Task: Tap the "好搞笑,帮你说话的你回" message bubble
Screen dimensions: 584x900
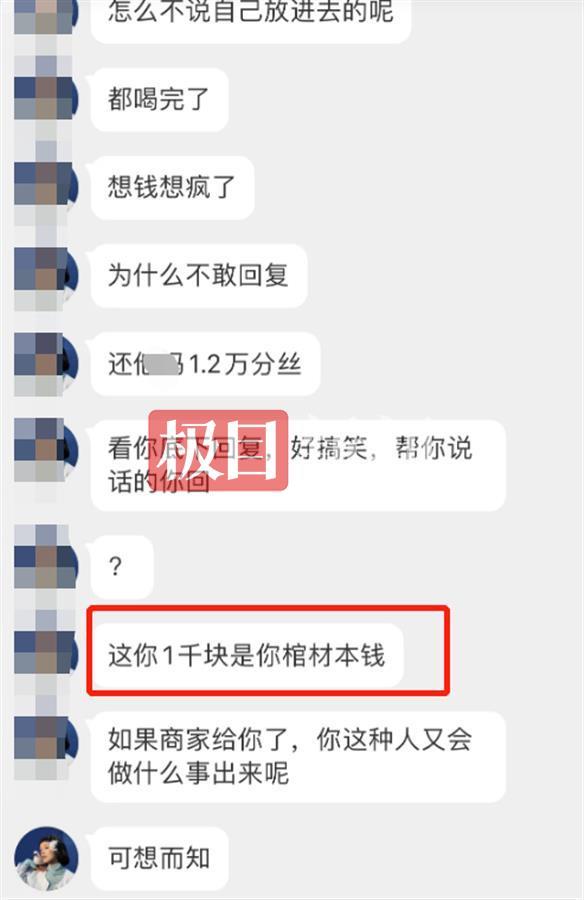Action: click(298, 465)
